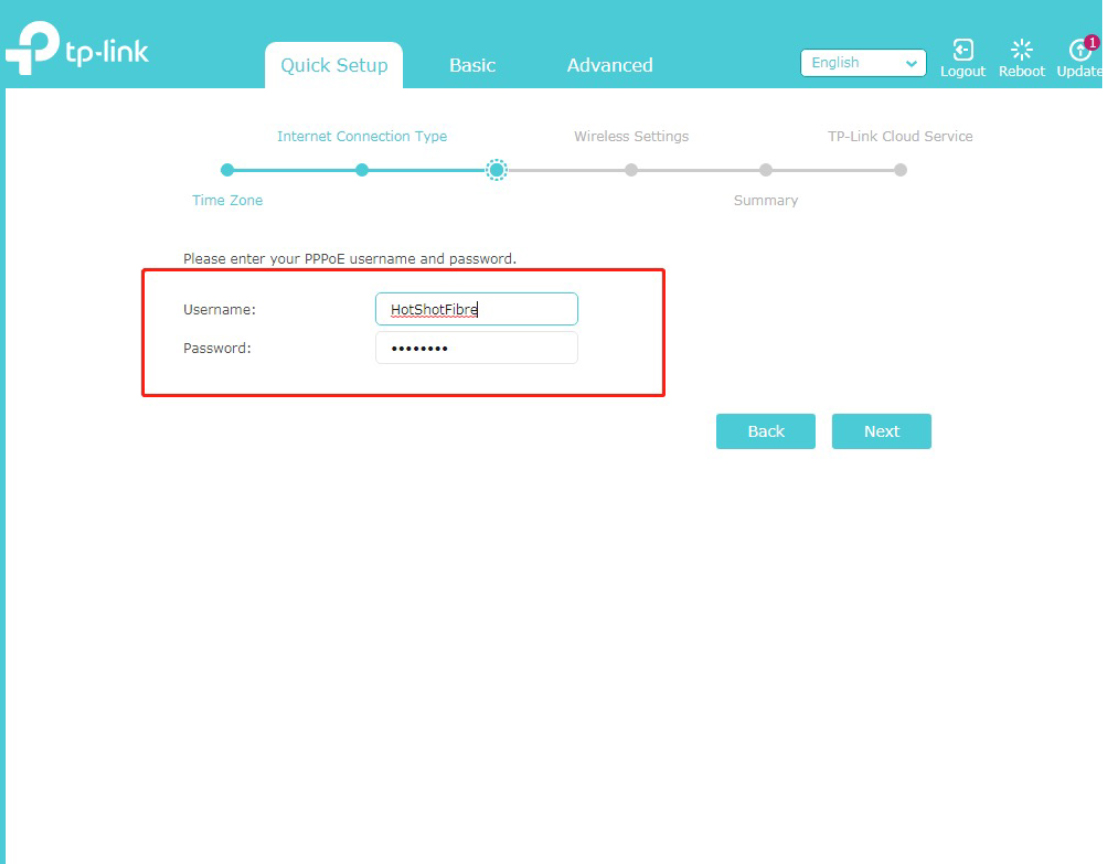This screenshot has height=864, width=1104.
Task: Switch to the Advanced tab
Action: [x=610, y=65]
